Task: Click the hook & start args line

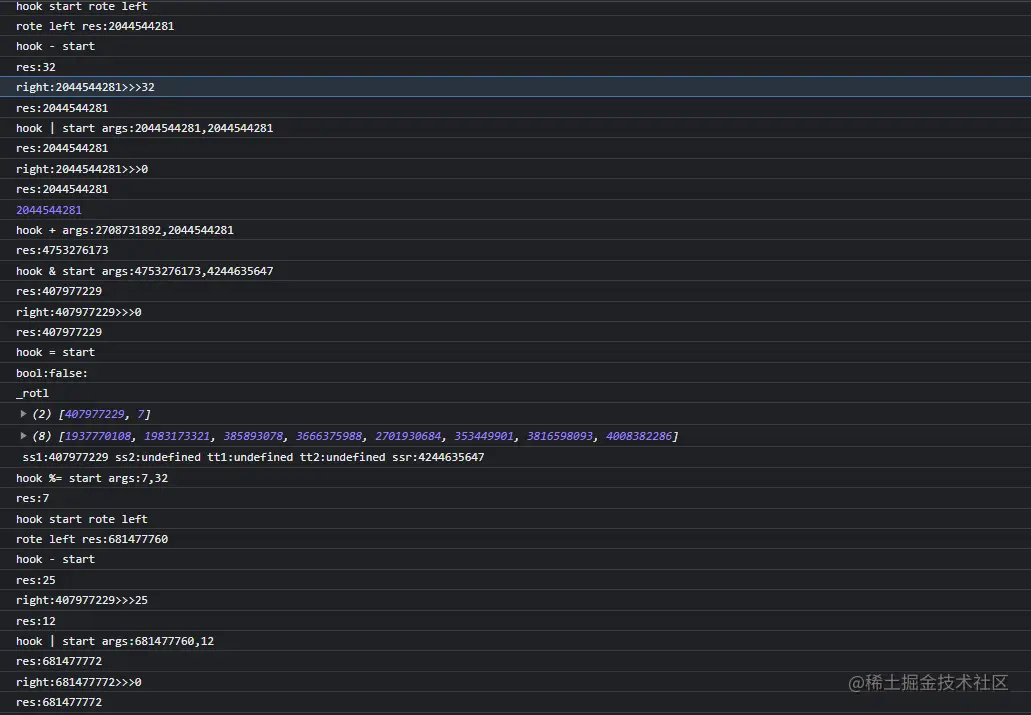Action: coord(144,271)
